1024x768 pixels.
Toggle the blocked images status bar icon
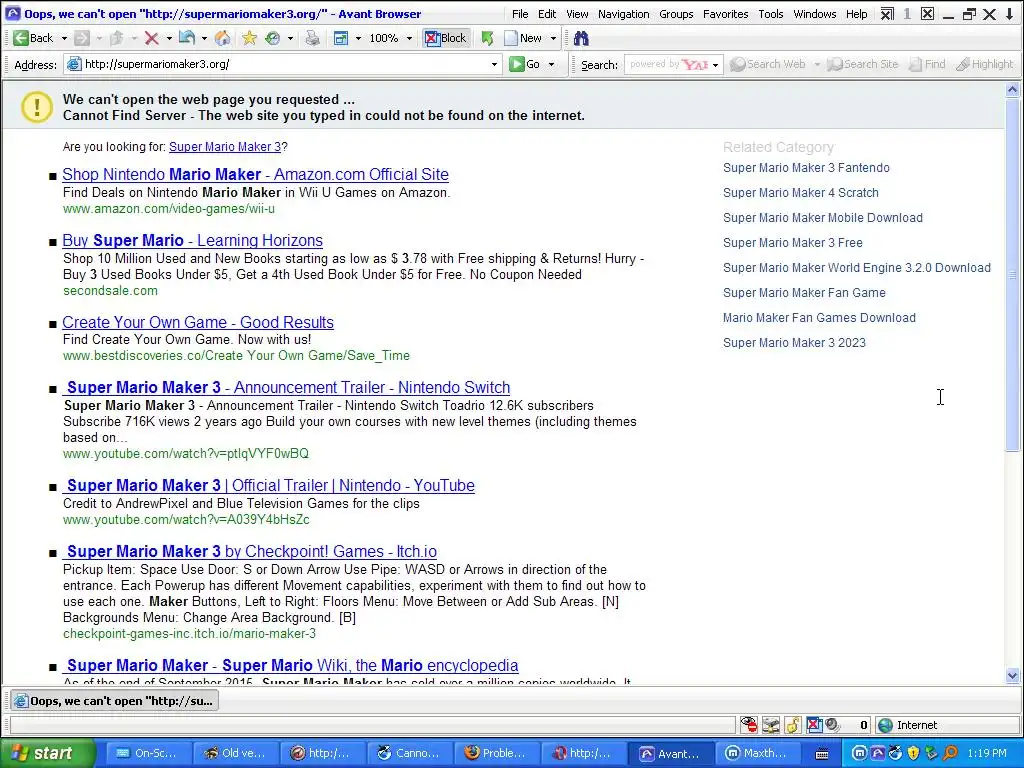[749, 725]
